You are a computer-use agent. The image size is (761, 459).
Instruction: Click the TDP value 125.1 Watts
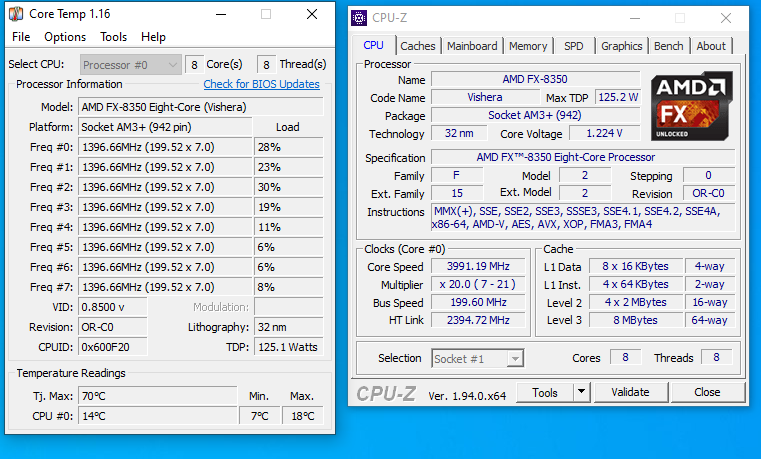(x=288, y=347)
